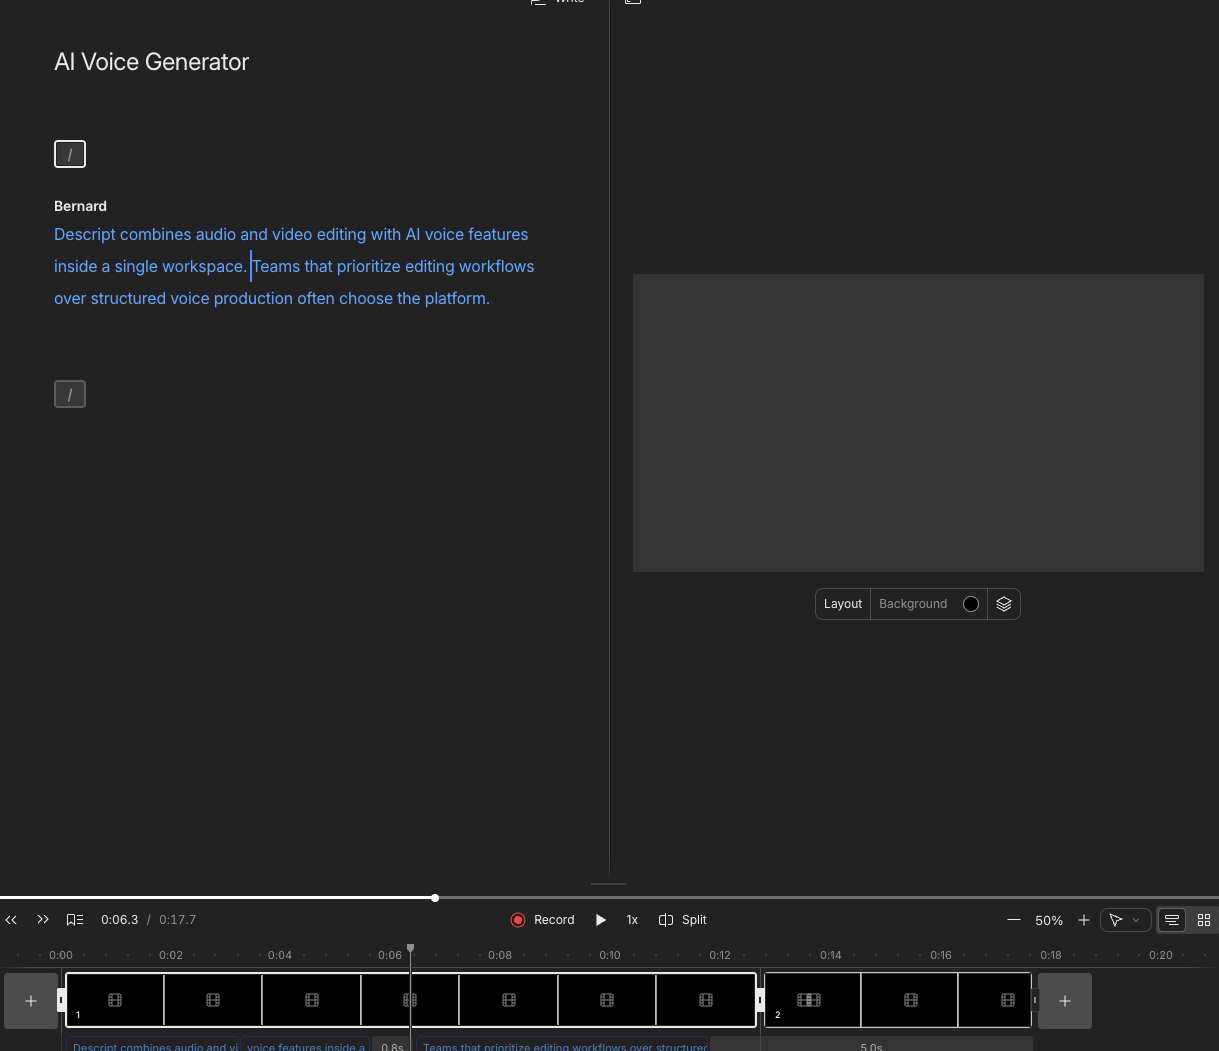Split the clip with the Split button
Screen dimensions: 1219x1051
pyautogui.click(x=683, y=920)
